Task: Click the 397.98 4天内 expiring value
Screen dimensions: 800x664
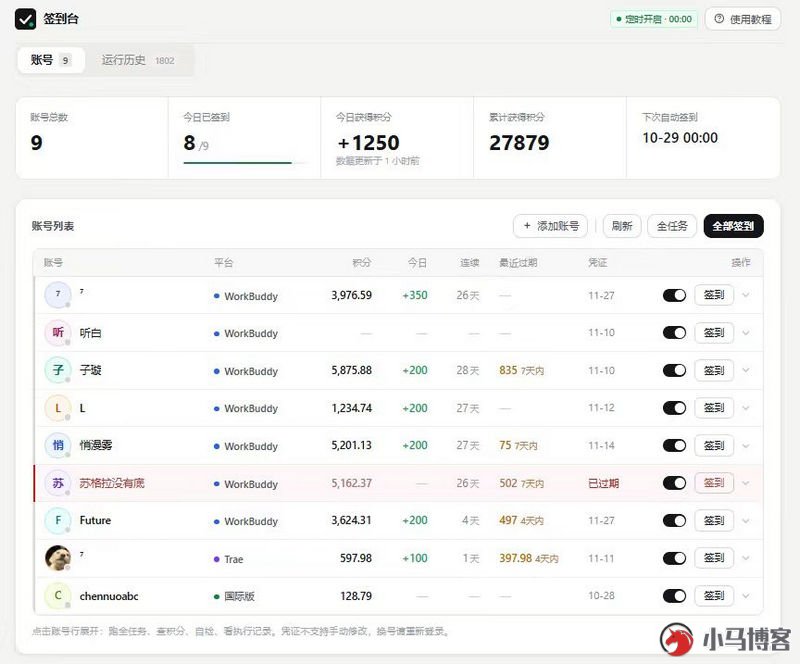Action: coord(529,558)
